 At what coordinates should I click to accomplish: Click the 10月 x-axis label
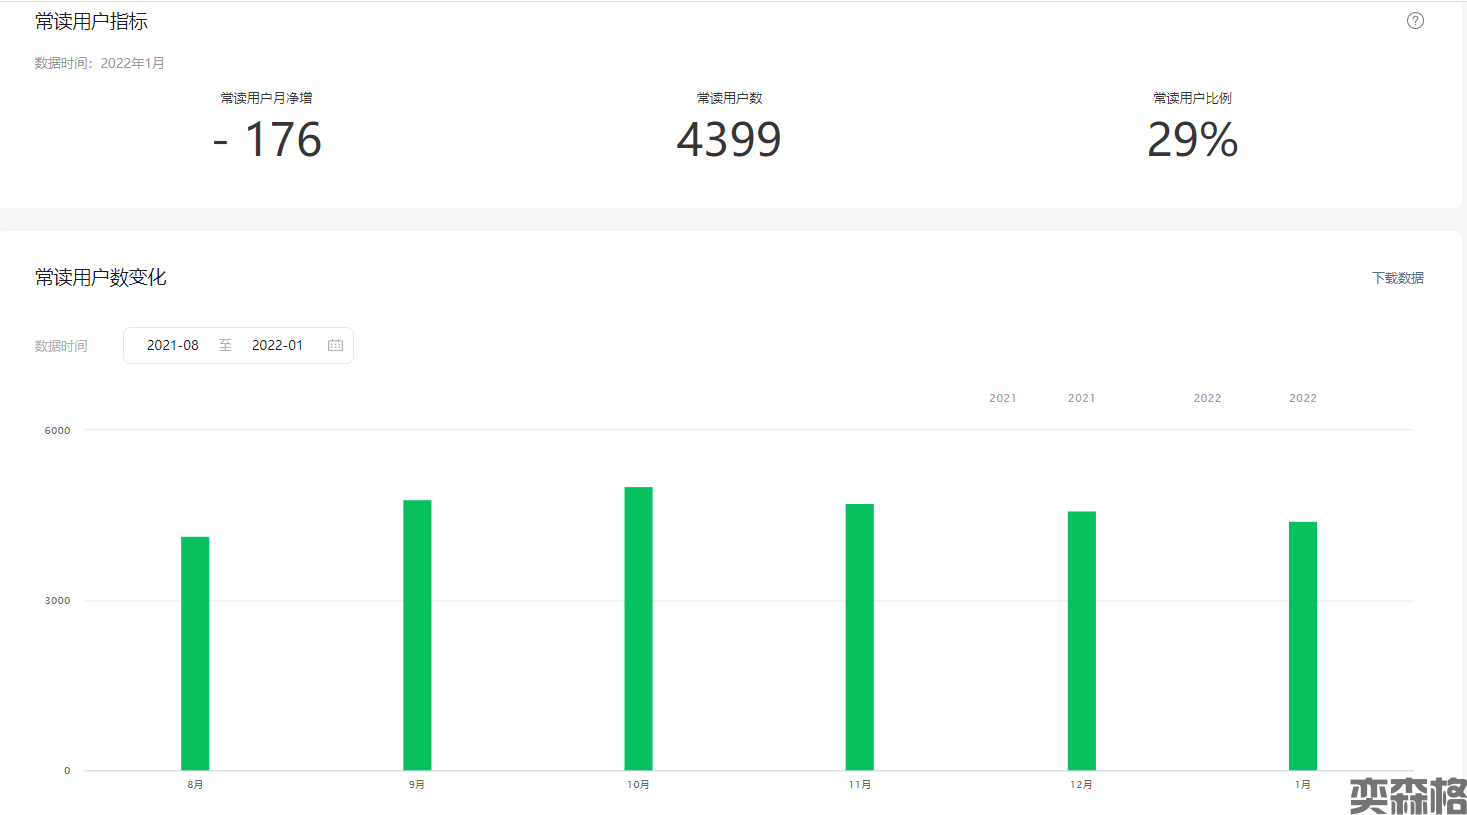[x=638, y=785]
